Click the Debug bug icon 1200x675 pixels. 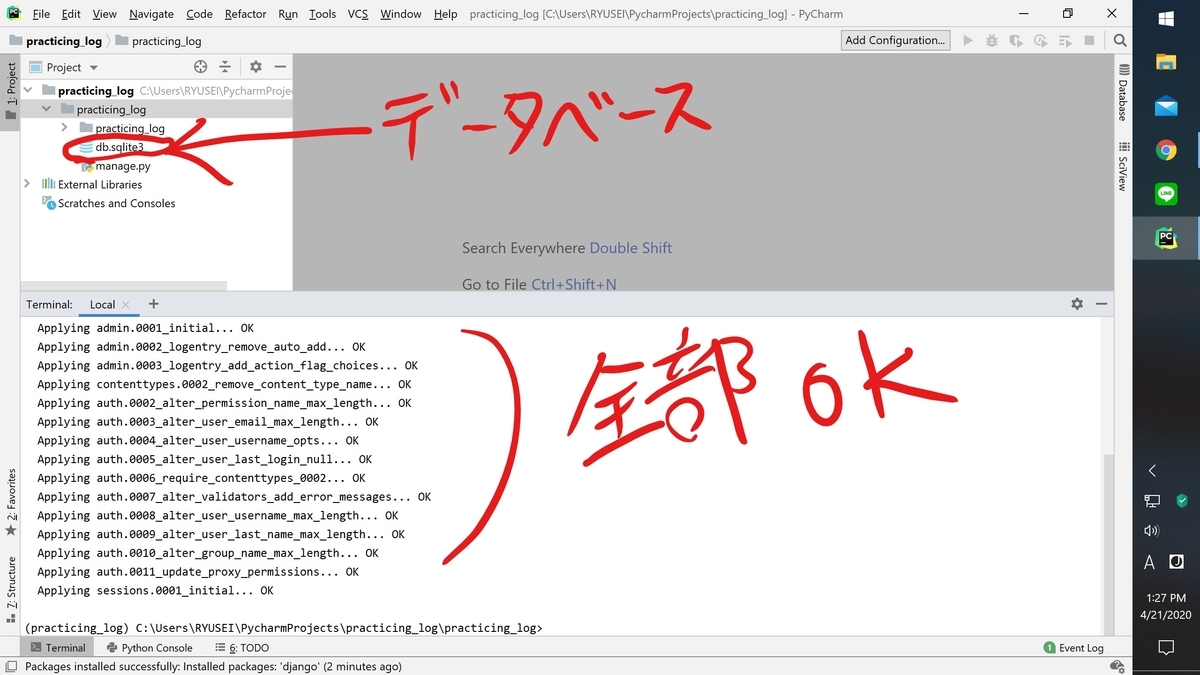[991, 40]
